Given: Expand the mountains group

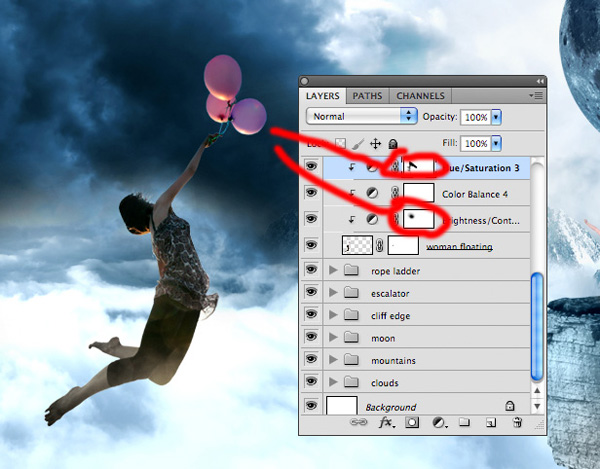Looking at the screenshot, I should (333, 360).
